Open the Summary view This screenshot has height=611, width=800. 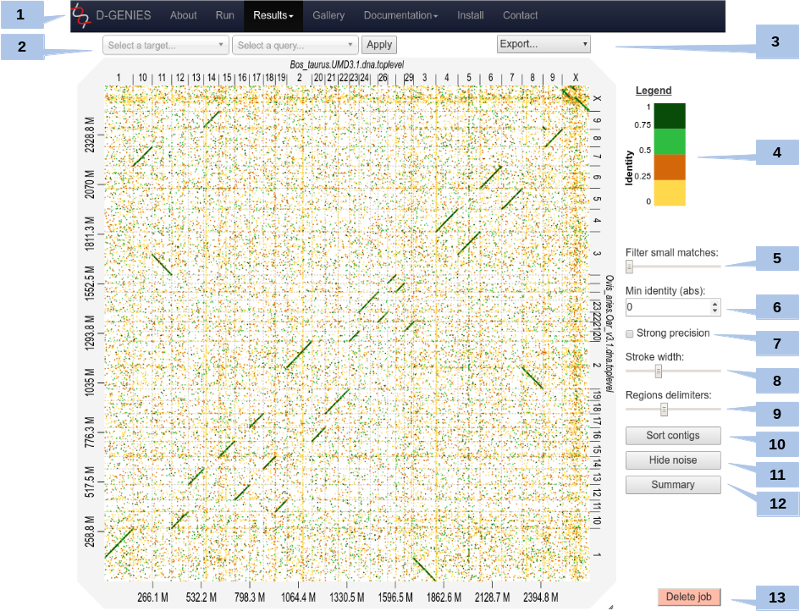pos(672,484)
